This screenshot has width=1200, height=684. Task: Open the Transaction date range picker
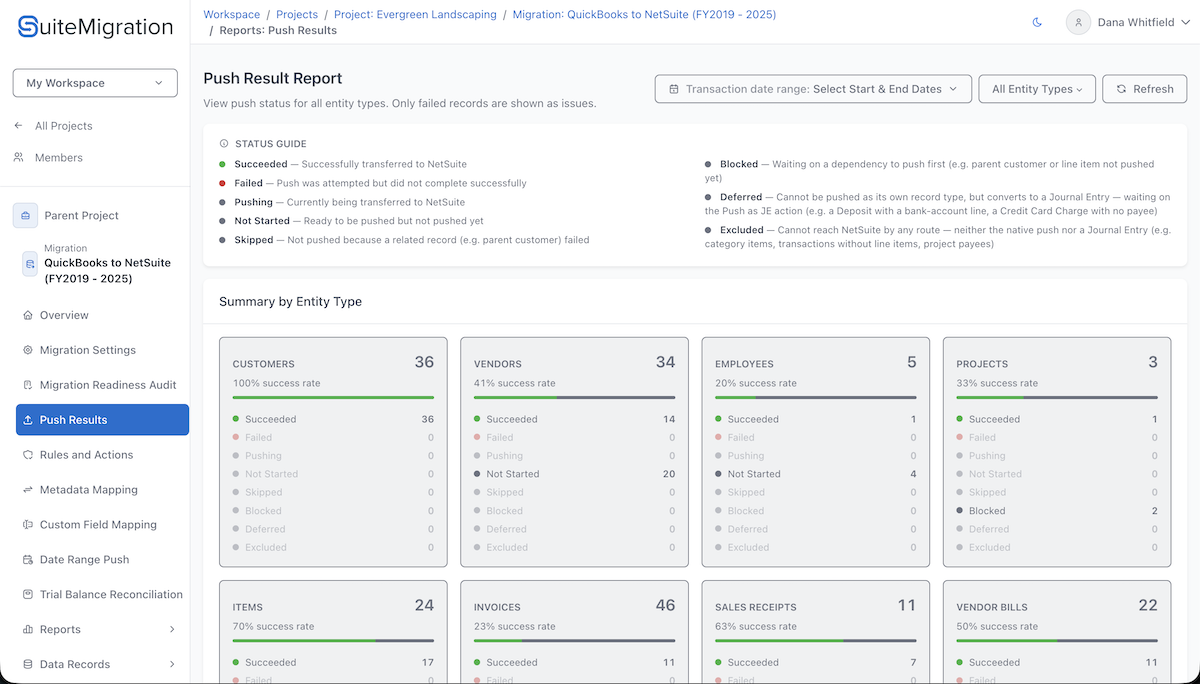813,89
